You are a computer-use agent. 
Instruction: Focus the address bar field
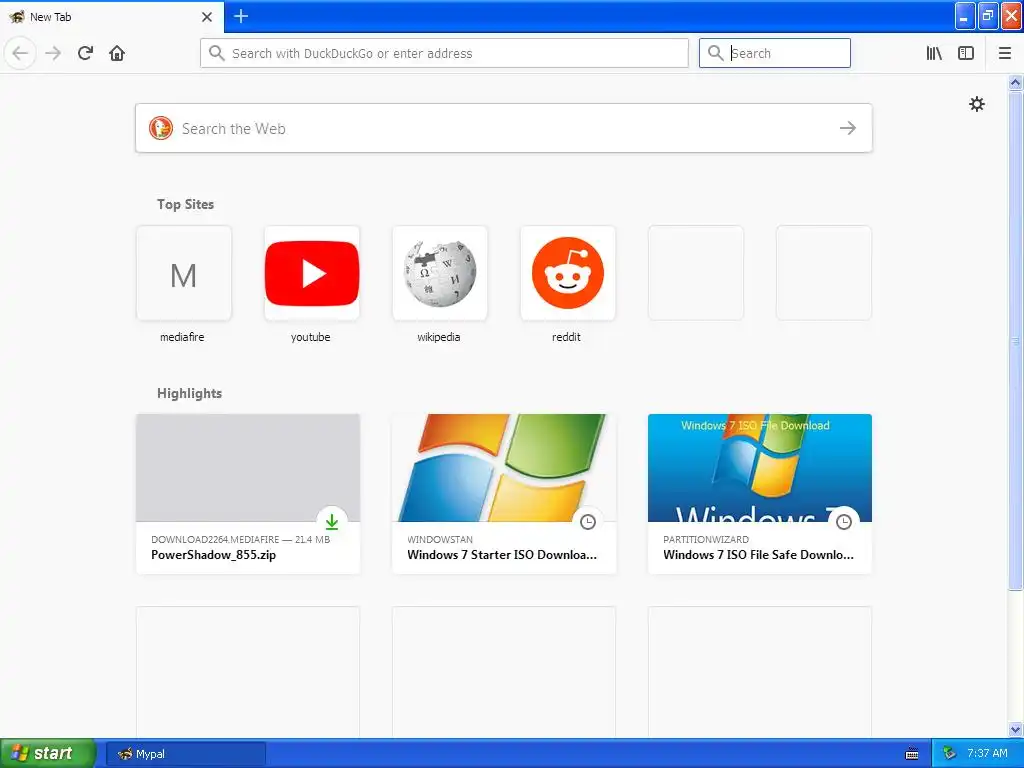coord(444,53)
